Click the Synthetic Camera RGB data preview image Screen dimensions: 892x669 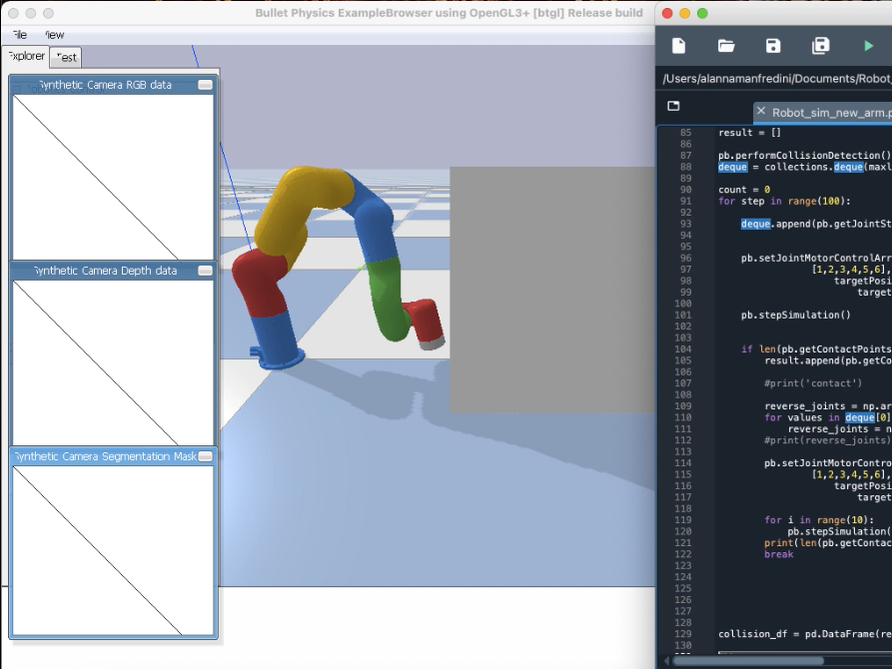point(112,176)
